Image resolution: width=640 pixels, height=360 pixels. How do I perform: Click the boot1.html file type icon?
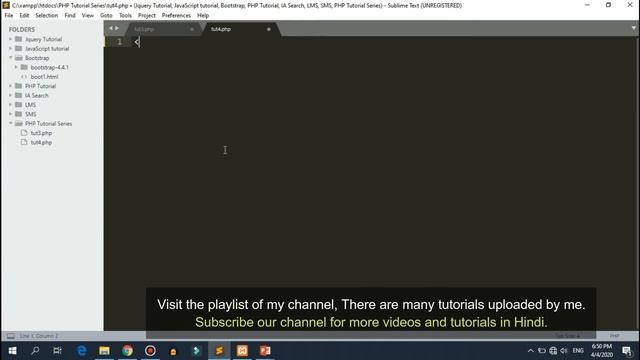(24, 77)
